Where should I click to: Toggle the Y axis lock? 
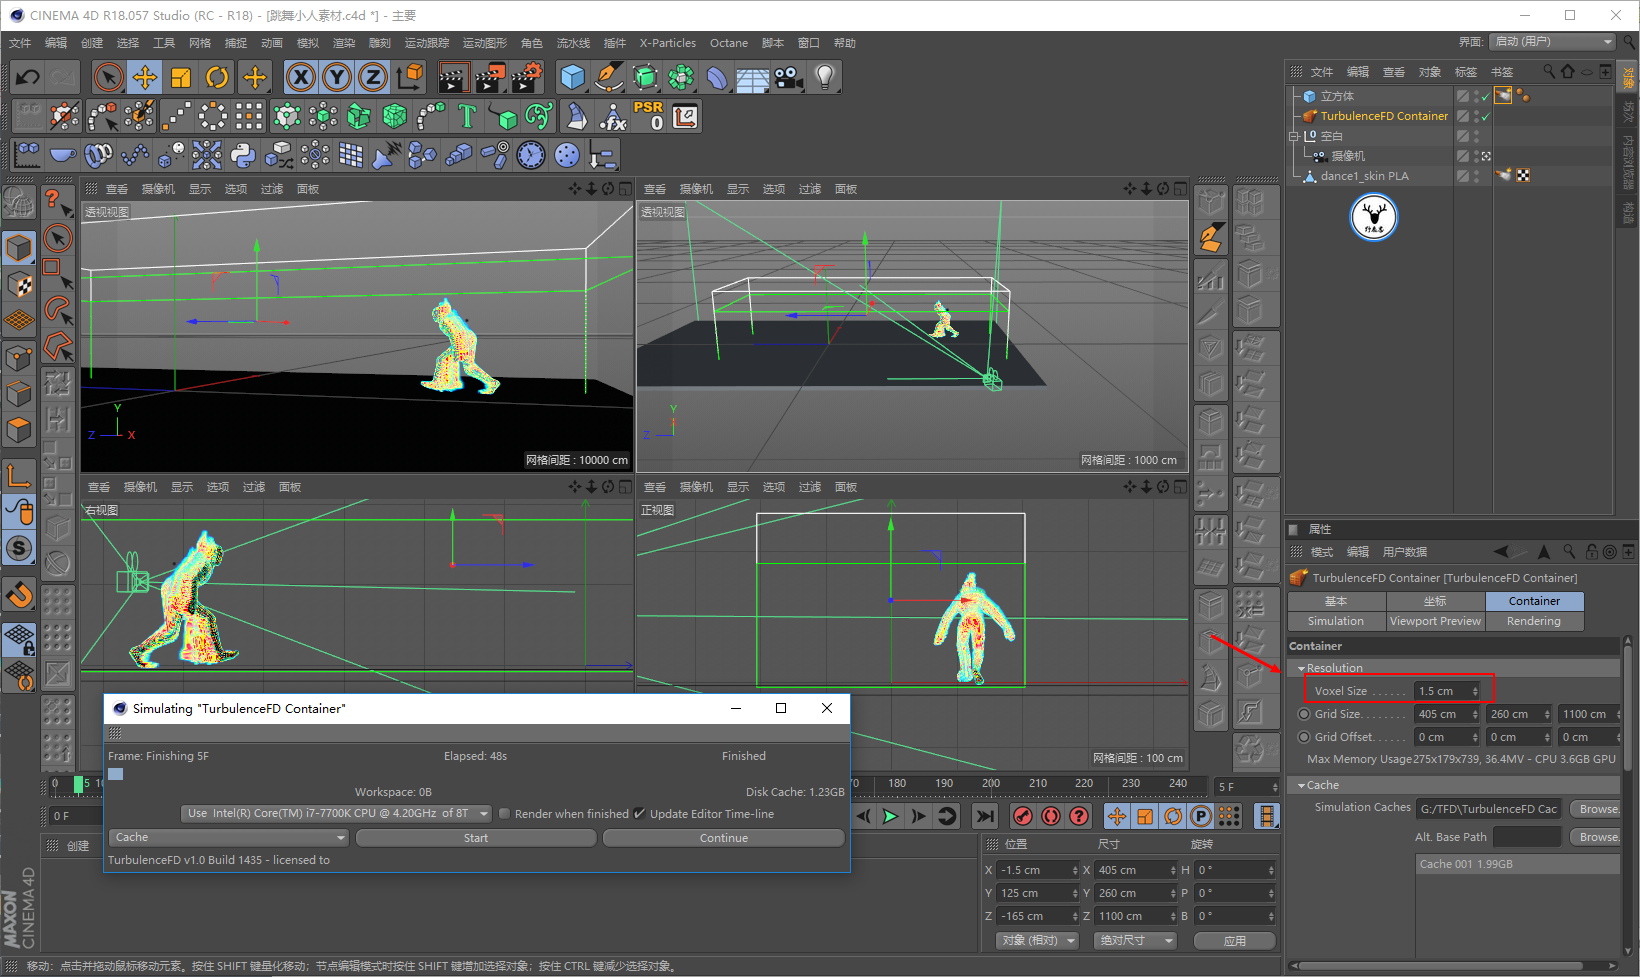point(337,77)
